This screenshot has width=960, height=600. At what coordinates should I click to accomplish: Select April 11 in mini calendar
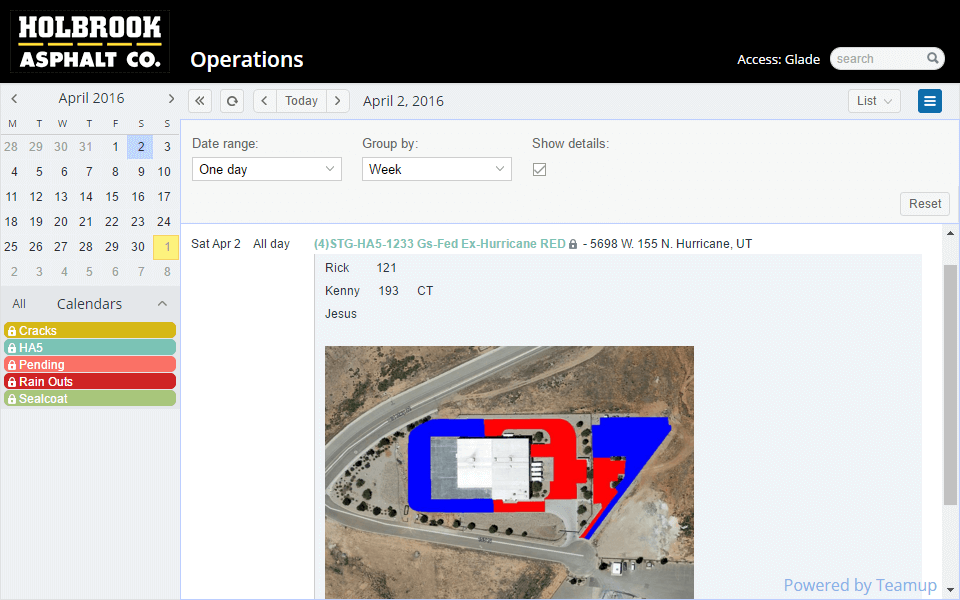tap(11, 197)
